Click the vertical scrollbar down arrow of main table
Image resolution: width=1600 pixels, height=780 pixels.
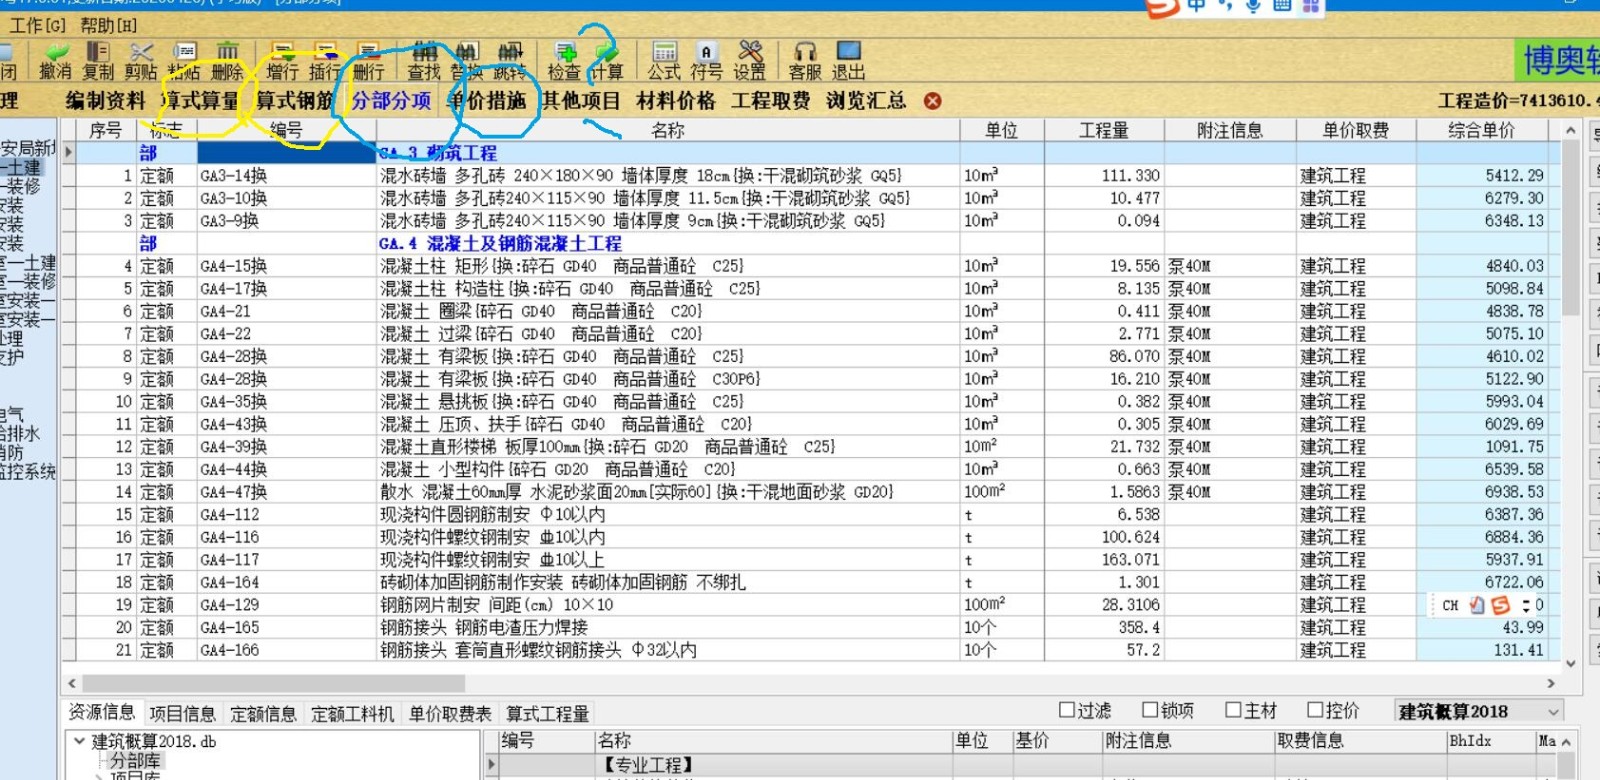click(x=1570, y=662)
